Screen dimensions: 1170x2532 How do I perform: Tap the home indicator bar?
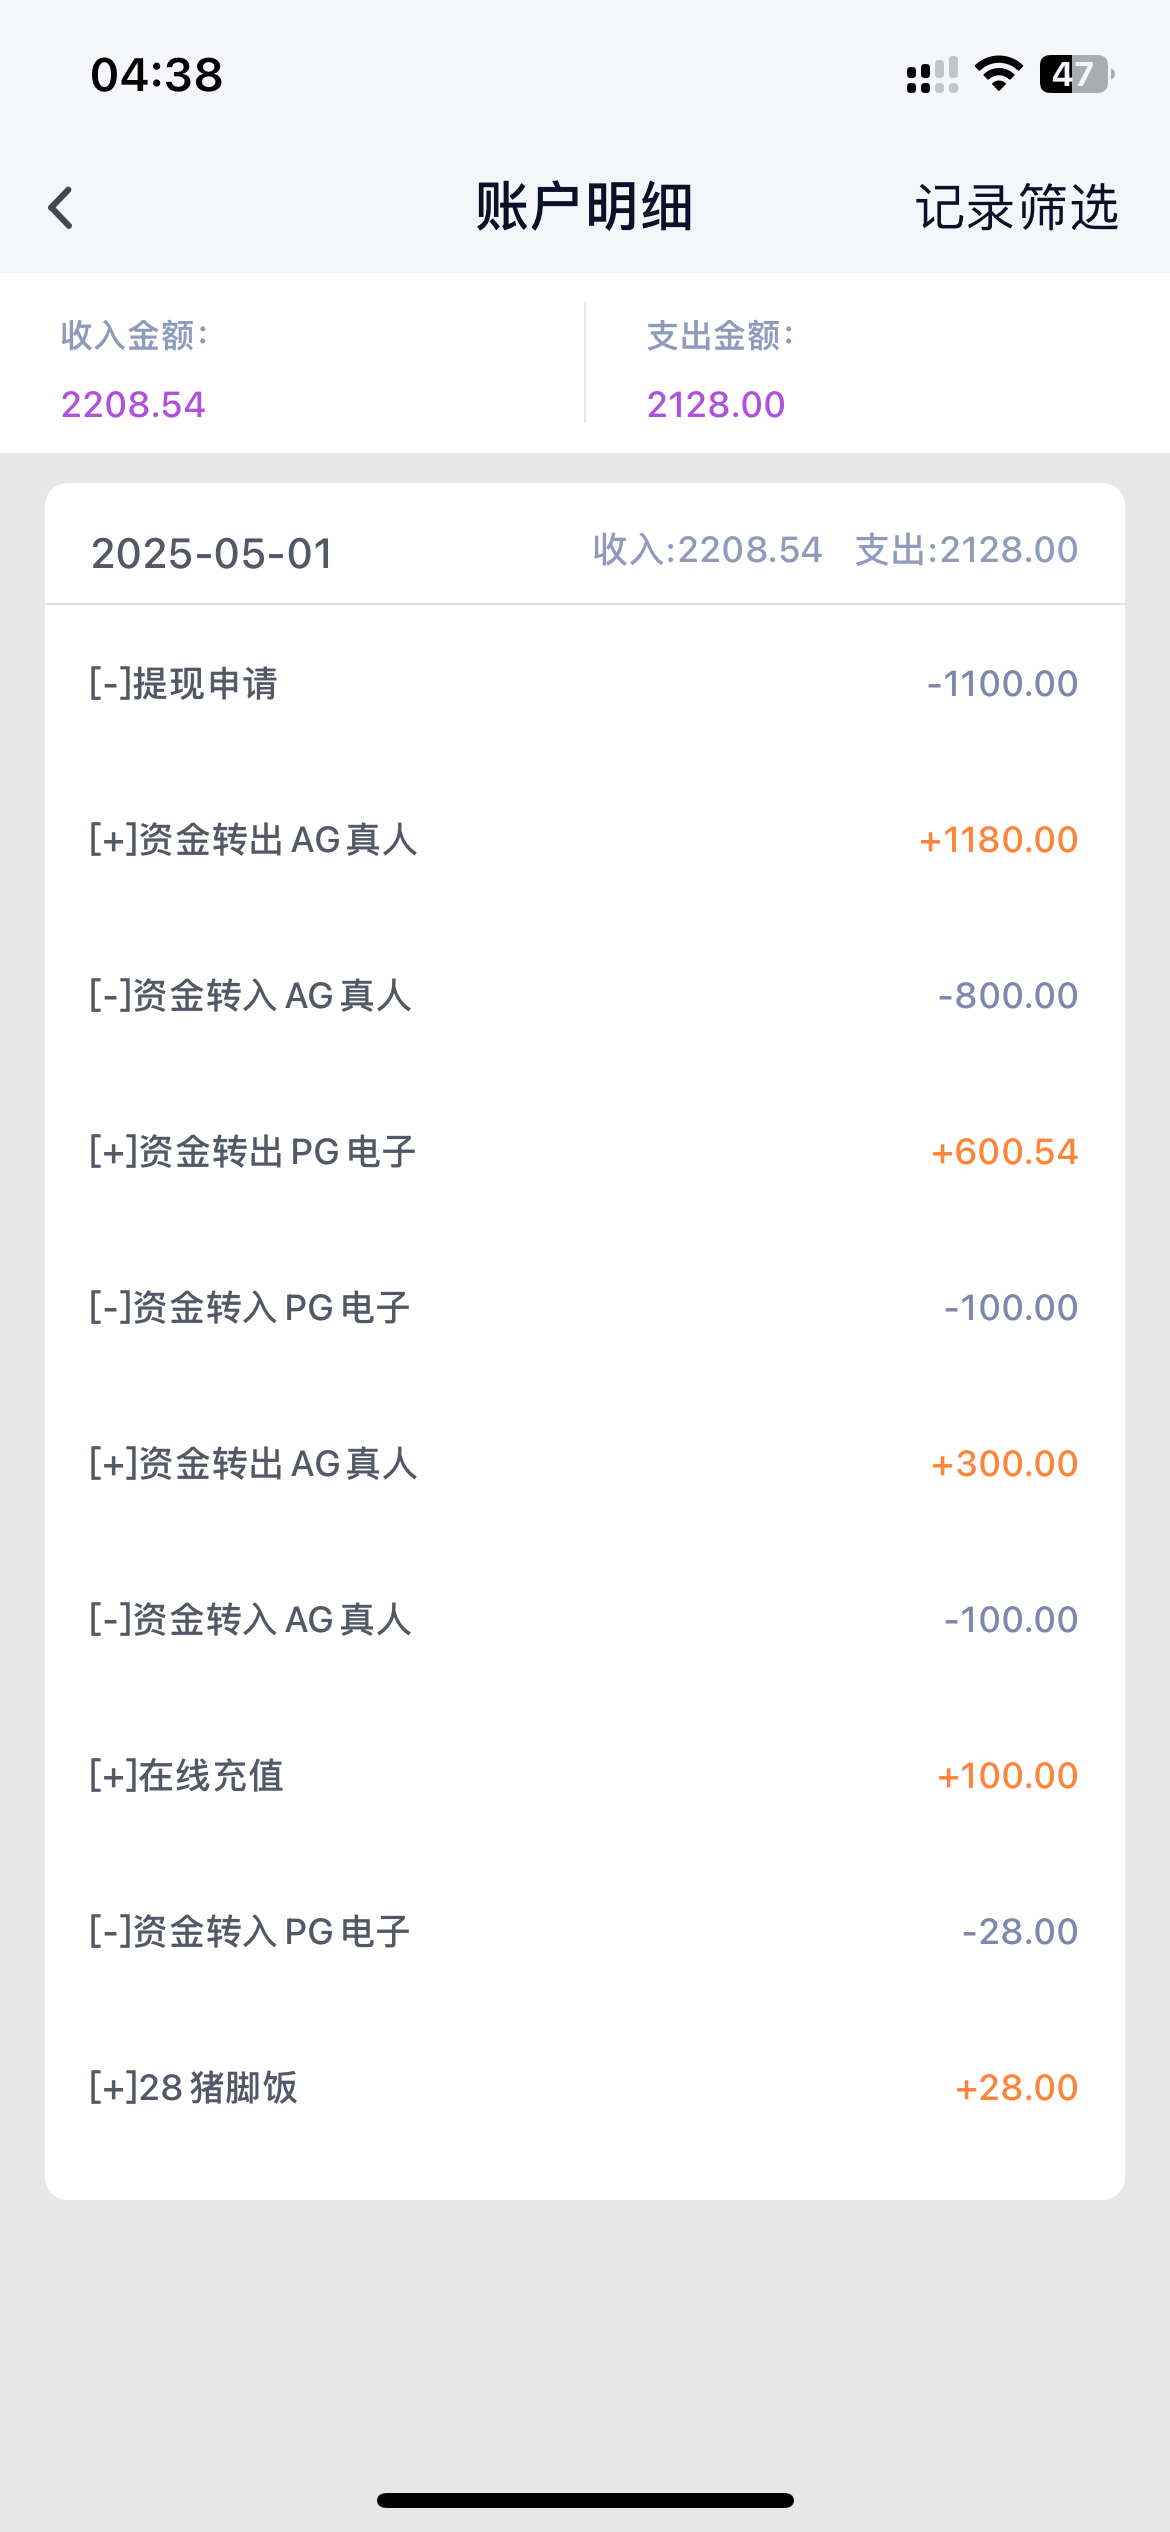(x=585, y=2500)
